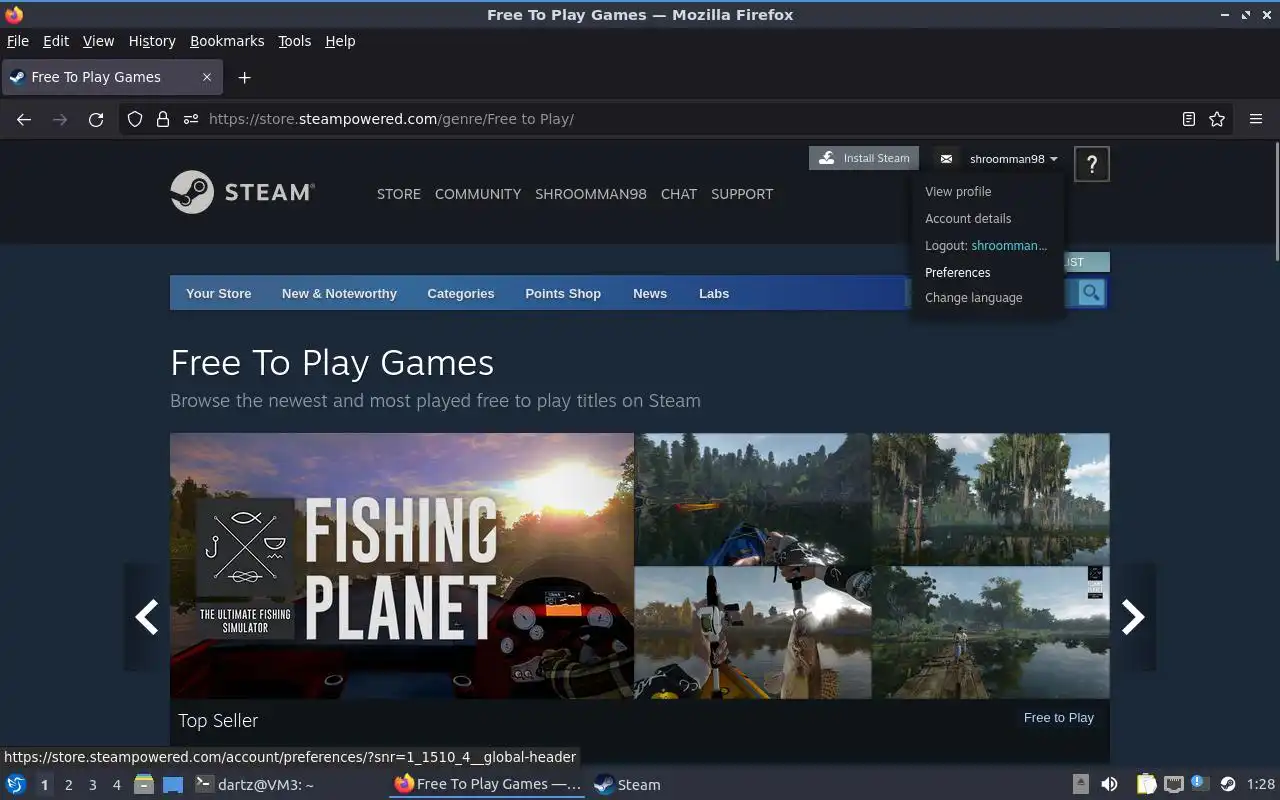Click the Install Steam button
This screenshot has height=800, width=1280.
tap(864, 158)
